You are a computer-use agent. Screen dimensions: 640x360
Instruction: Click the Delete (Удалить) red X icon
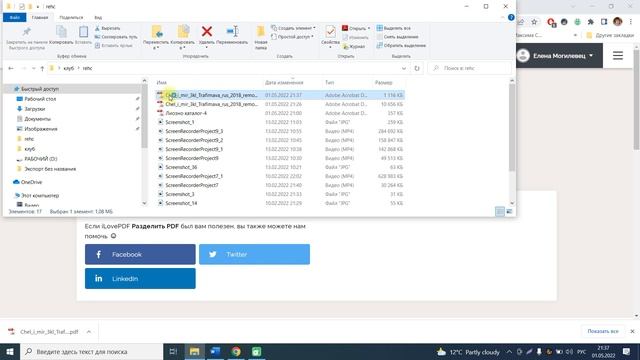[207, 31]
